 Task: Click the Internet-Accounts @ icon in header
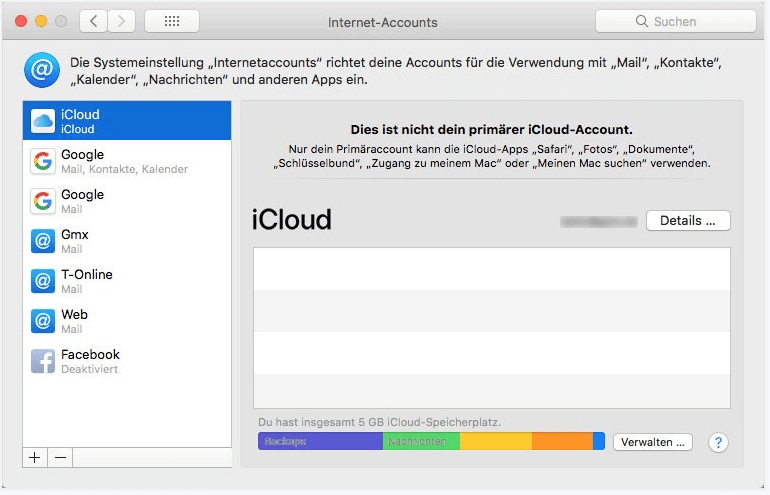pos(41,70)
